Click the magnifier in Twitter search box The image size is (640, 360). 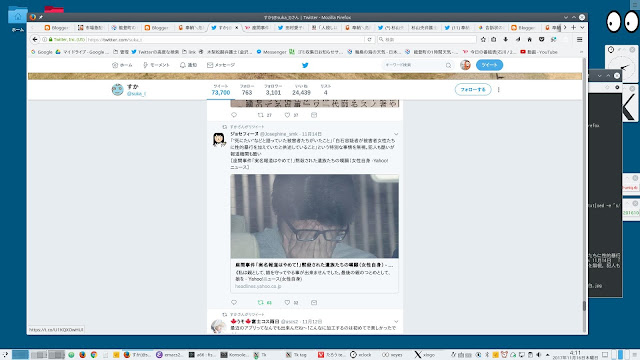pos(448,65)
